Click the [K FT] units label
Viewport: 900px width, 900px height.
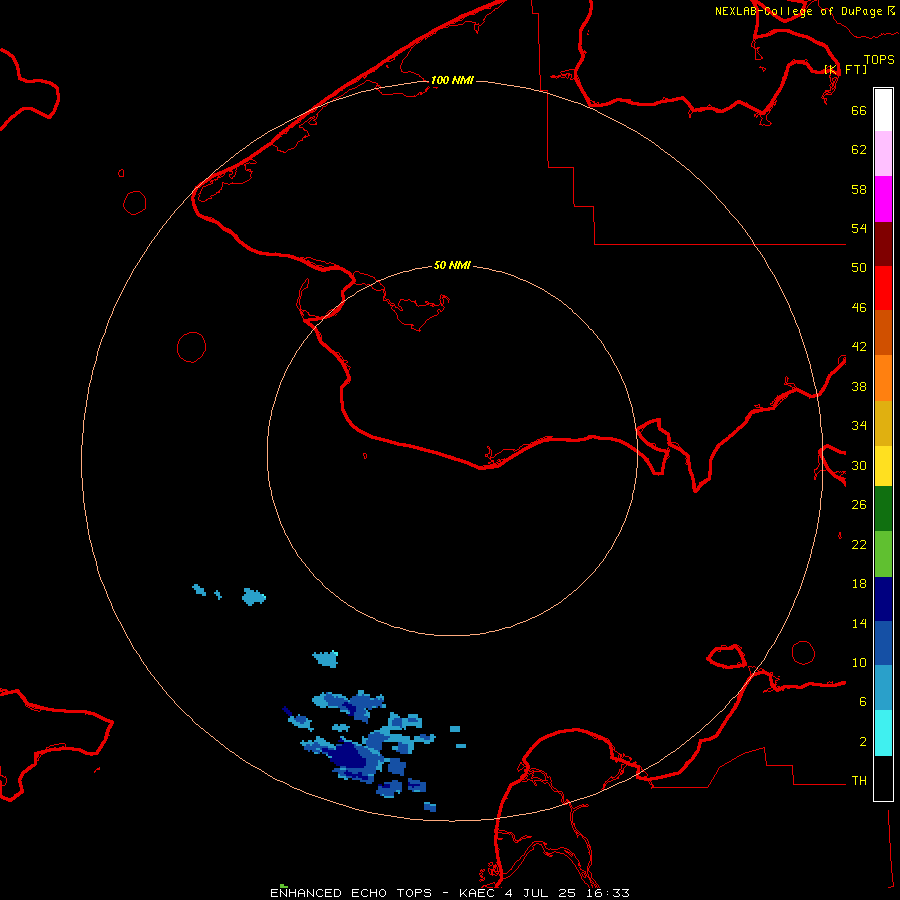pyautogui.click(x=845, y=69)
